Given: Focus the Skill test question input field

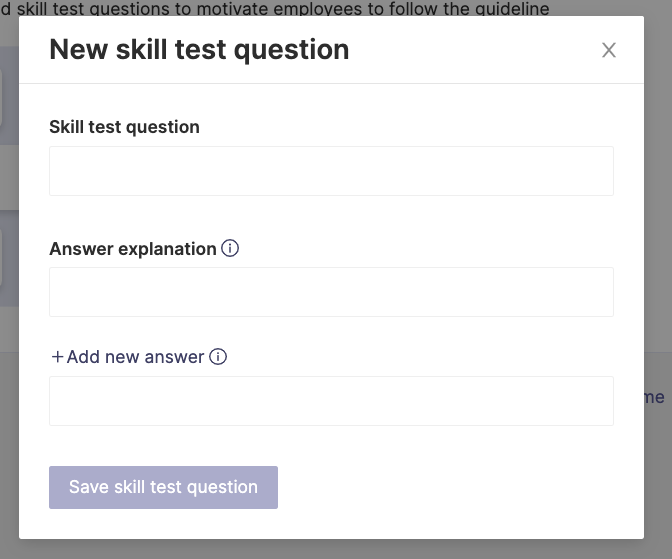Looking at the screenshot, I should (331, 171).
